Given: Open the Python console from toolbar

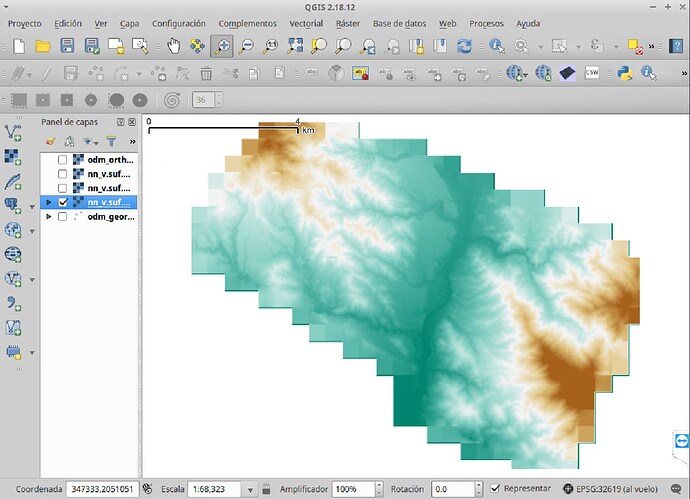Looking at the screenshot, I should 623,73.
